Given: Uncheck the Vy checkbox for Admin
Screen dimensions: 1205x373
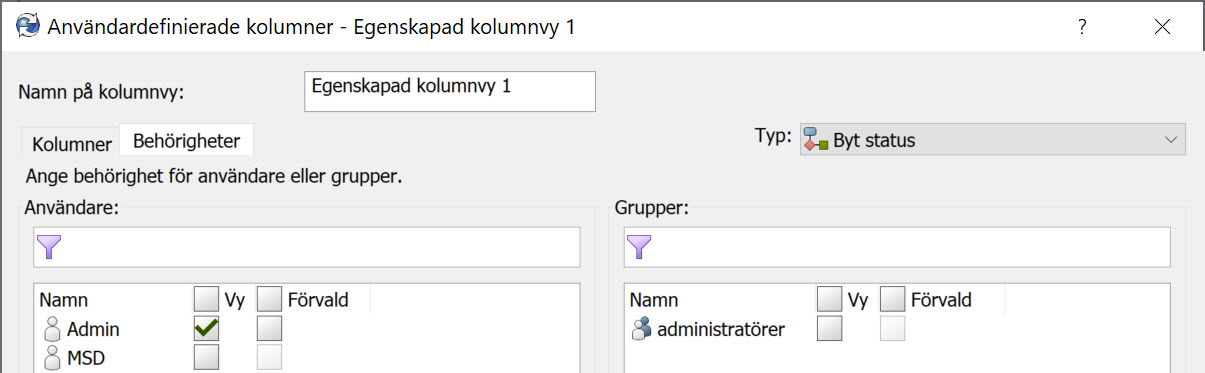Looking at the screenshot, I should 207,328.
